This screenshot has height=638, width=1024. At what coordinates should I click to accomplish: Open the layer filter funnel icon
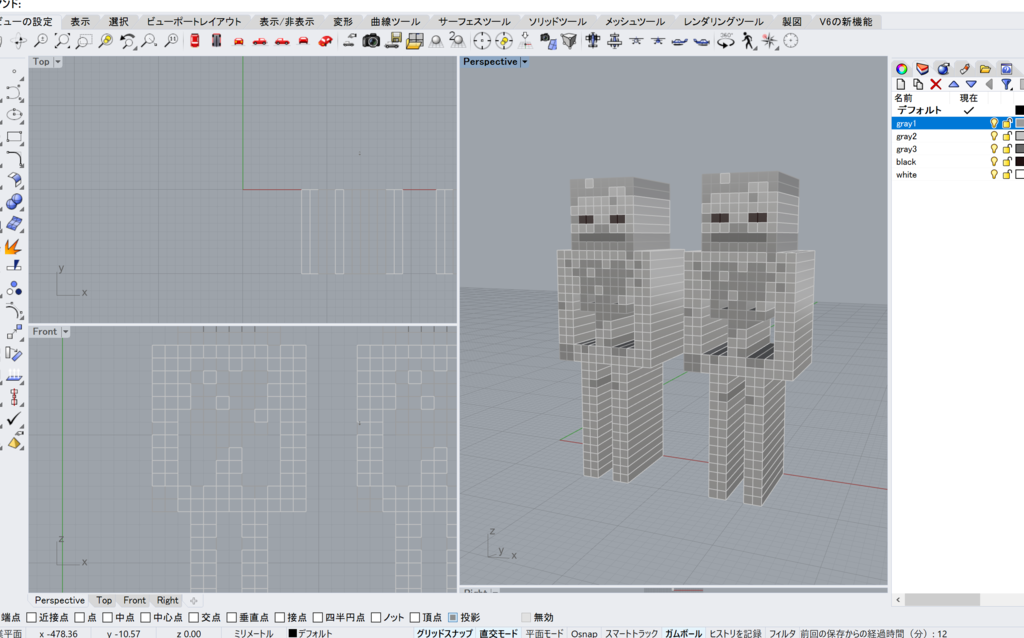point(1006,84)
